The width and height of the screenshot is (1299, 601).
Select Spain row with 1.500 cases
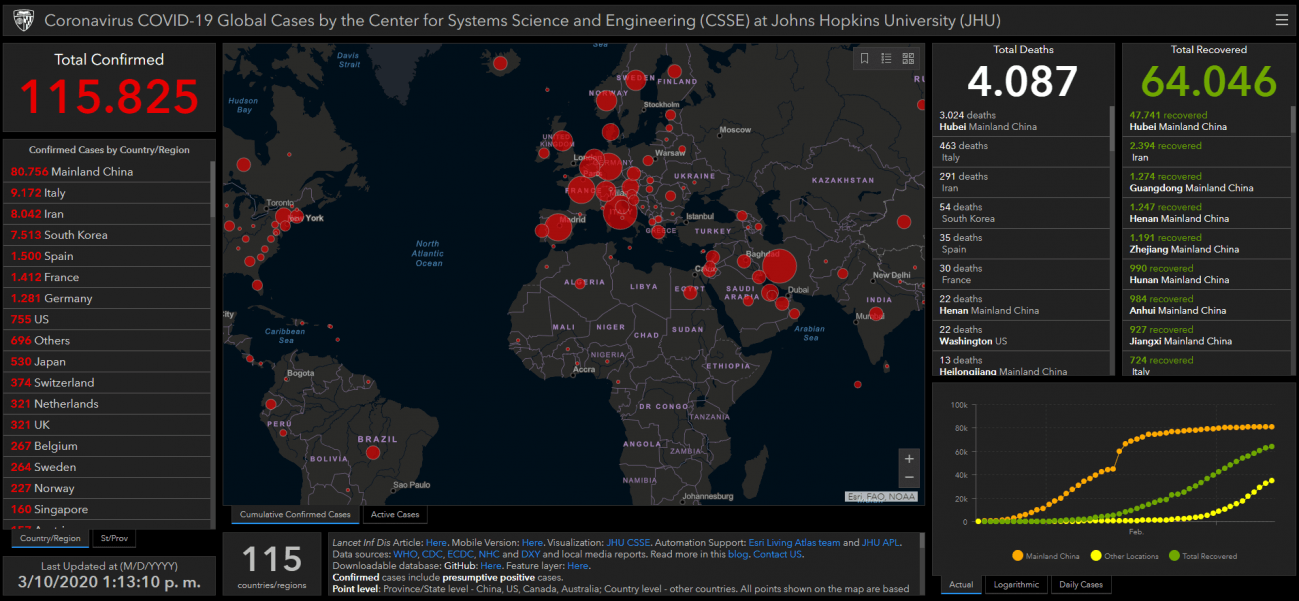pyautogui.click(x=107, y=256)
